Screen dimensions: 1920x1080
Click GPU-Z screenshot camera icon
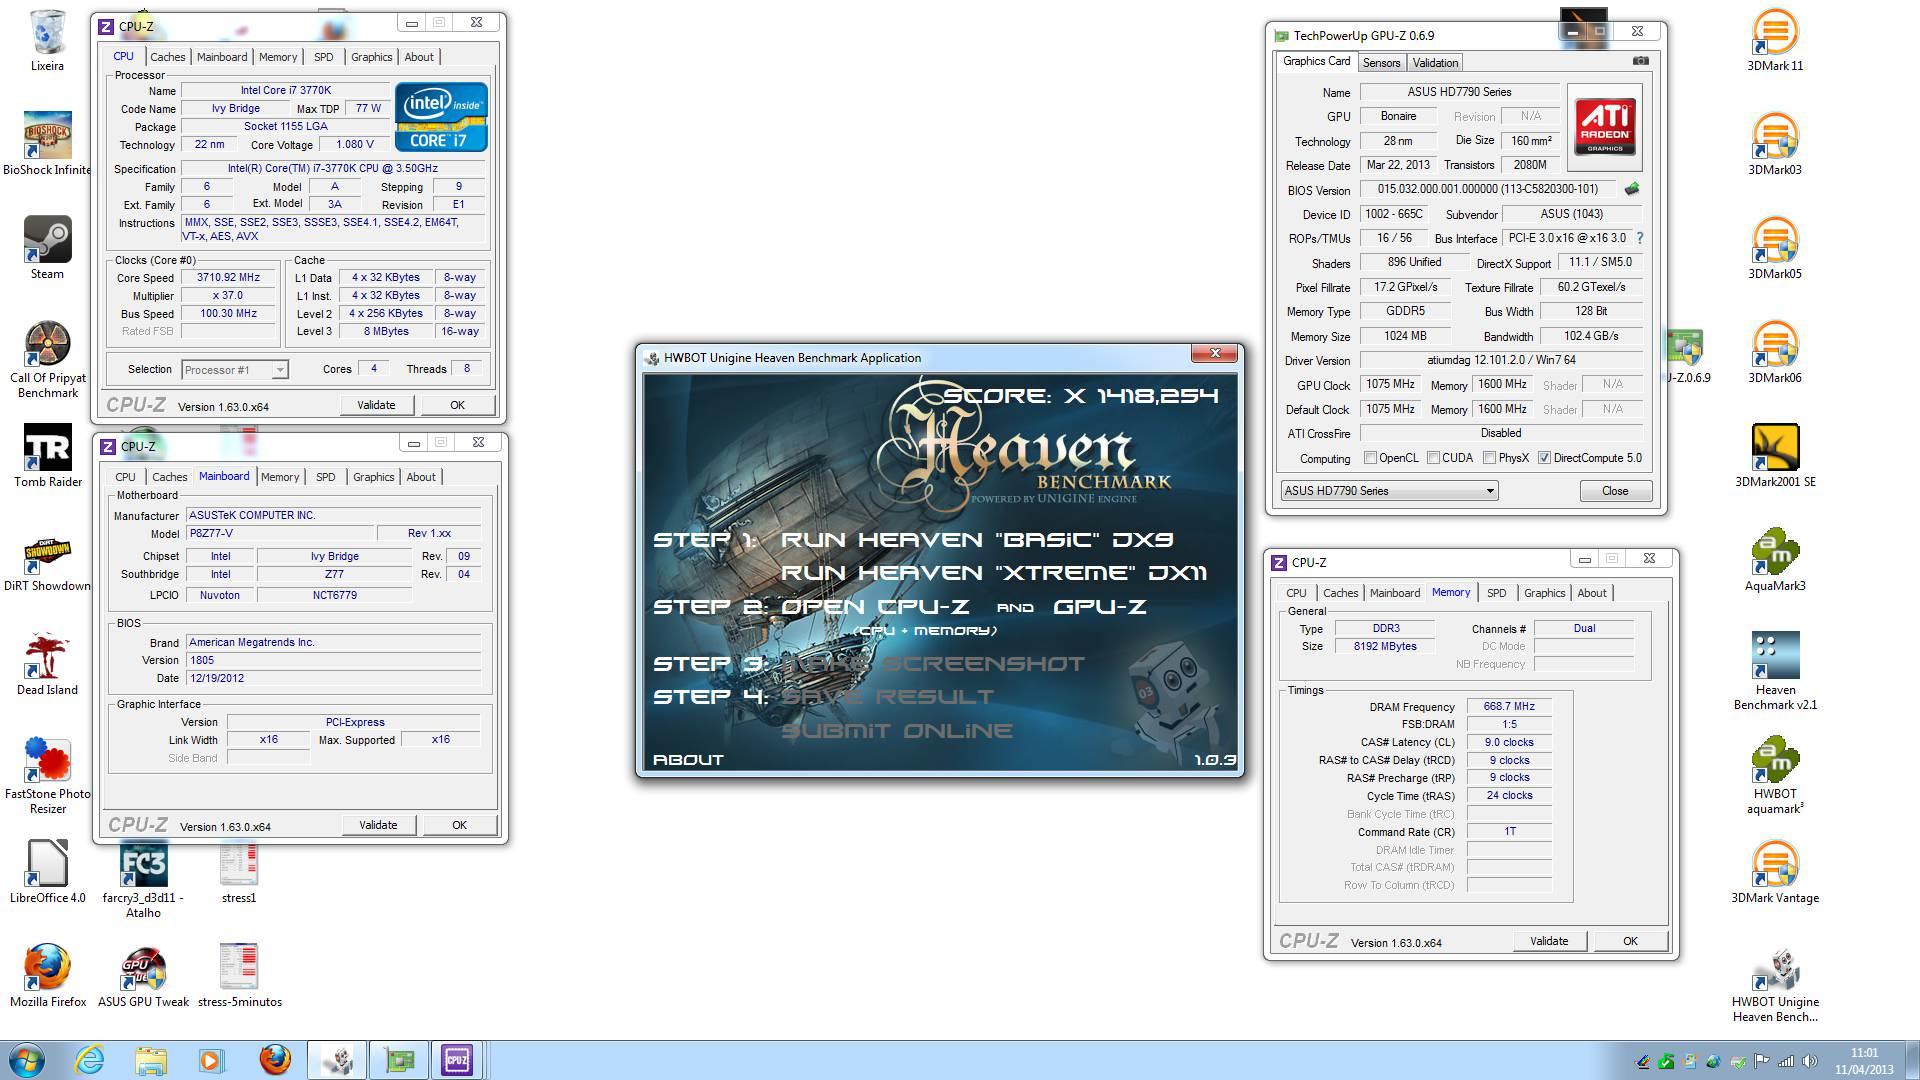tap(1640, 61)
